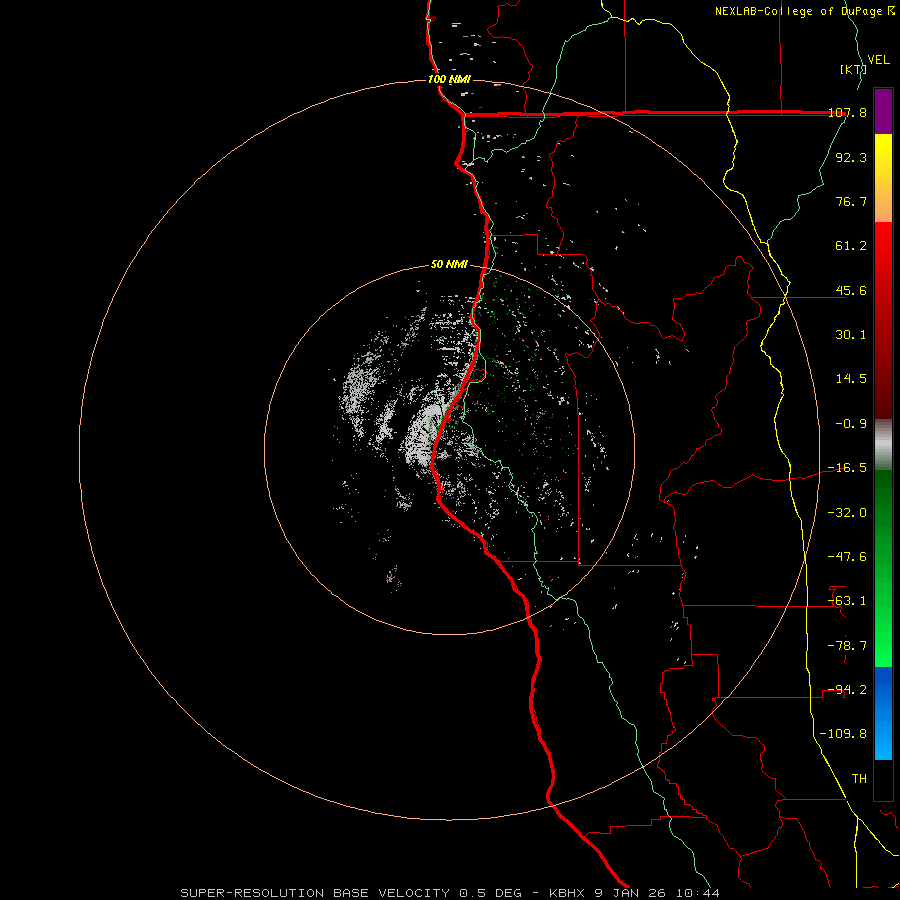Image resolution: width=900 pixels, height=900 pixels.
Task: Pick the light blue color bar segment
Action: point(883,738)
